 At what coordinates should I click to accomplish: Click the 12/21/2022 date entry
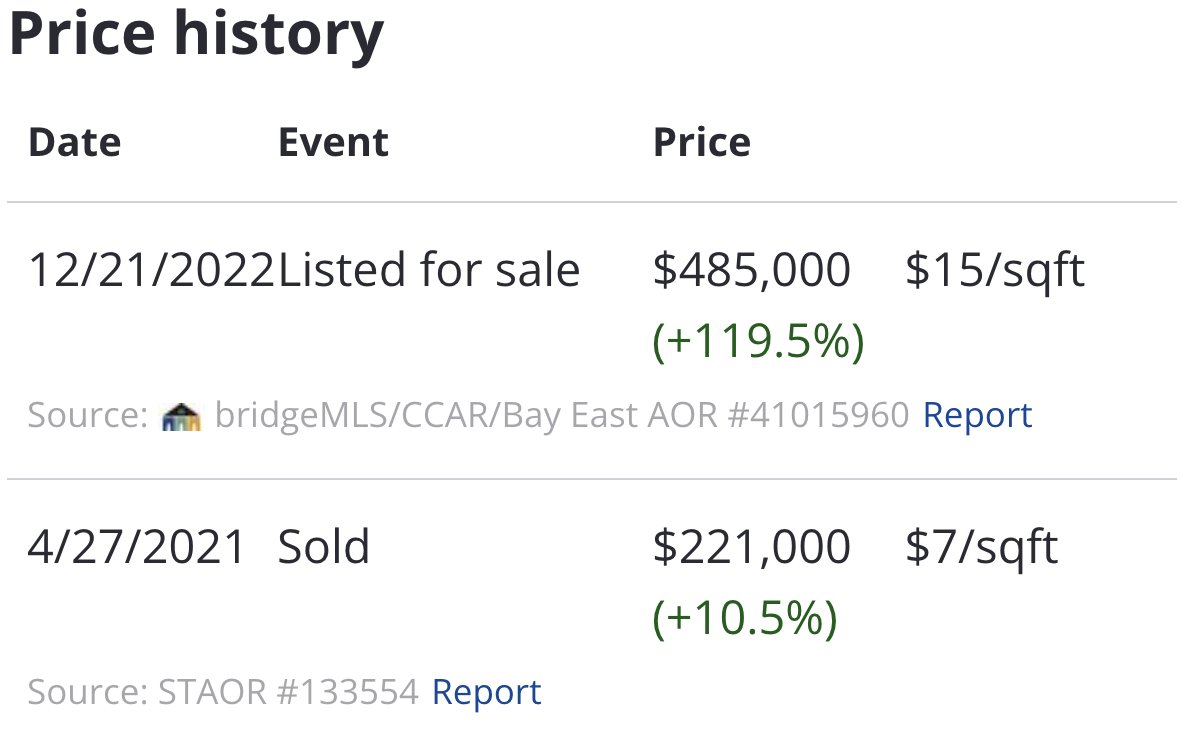tap(151, 270)
